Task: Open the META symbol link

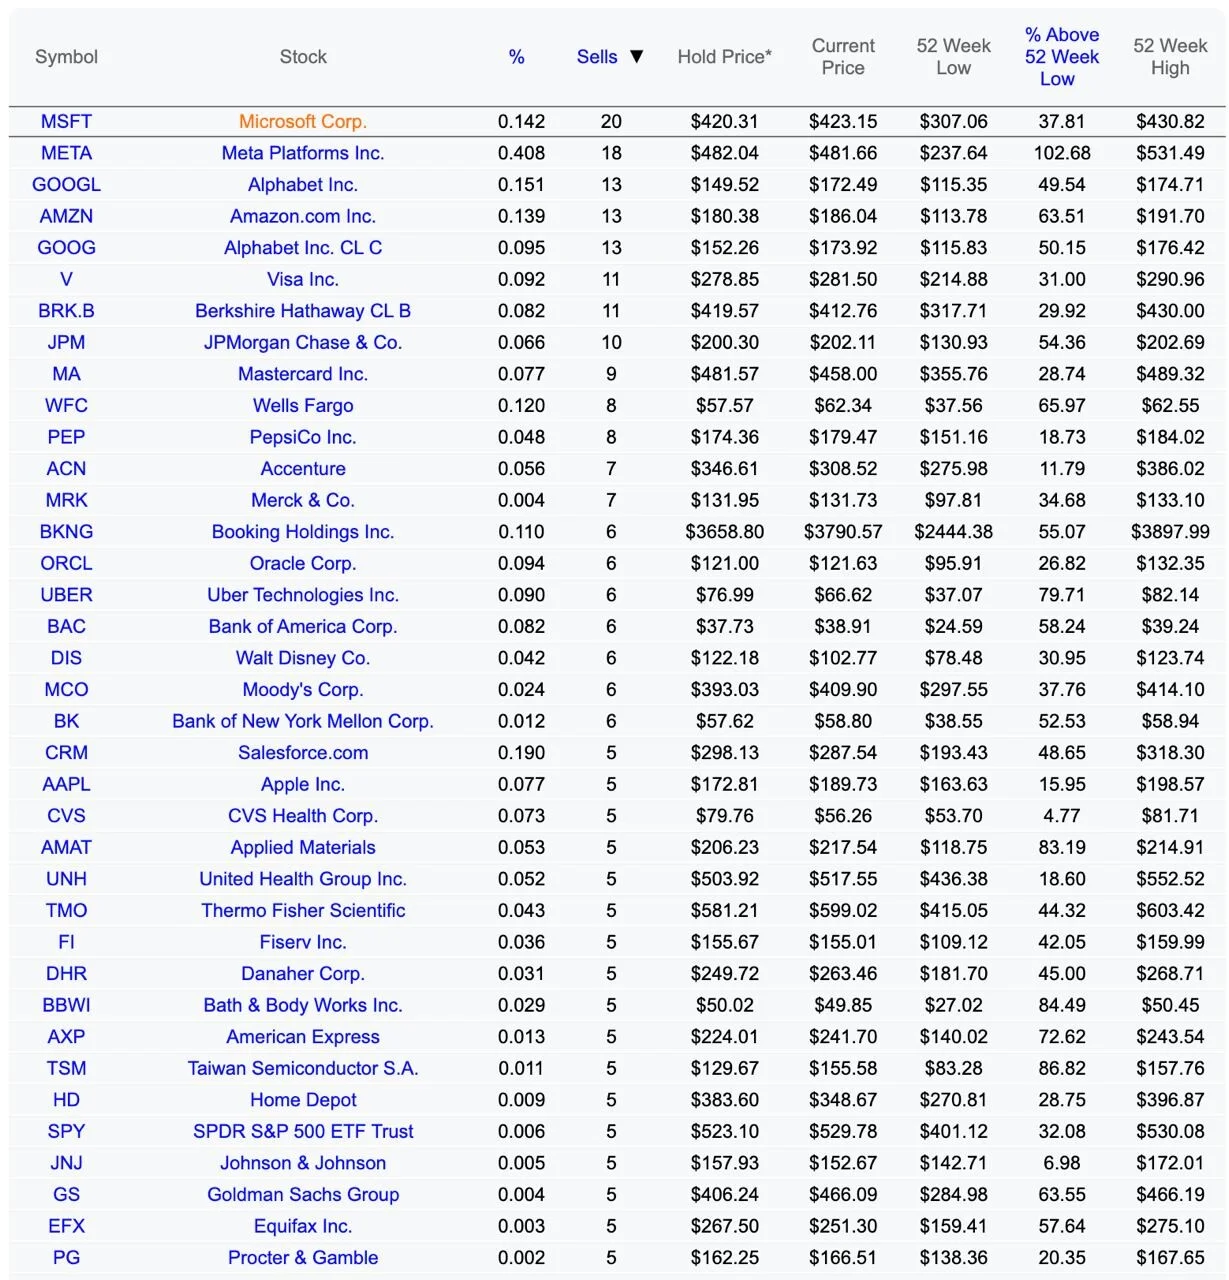Action: [x=66, y=153]
